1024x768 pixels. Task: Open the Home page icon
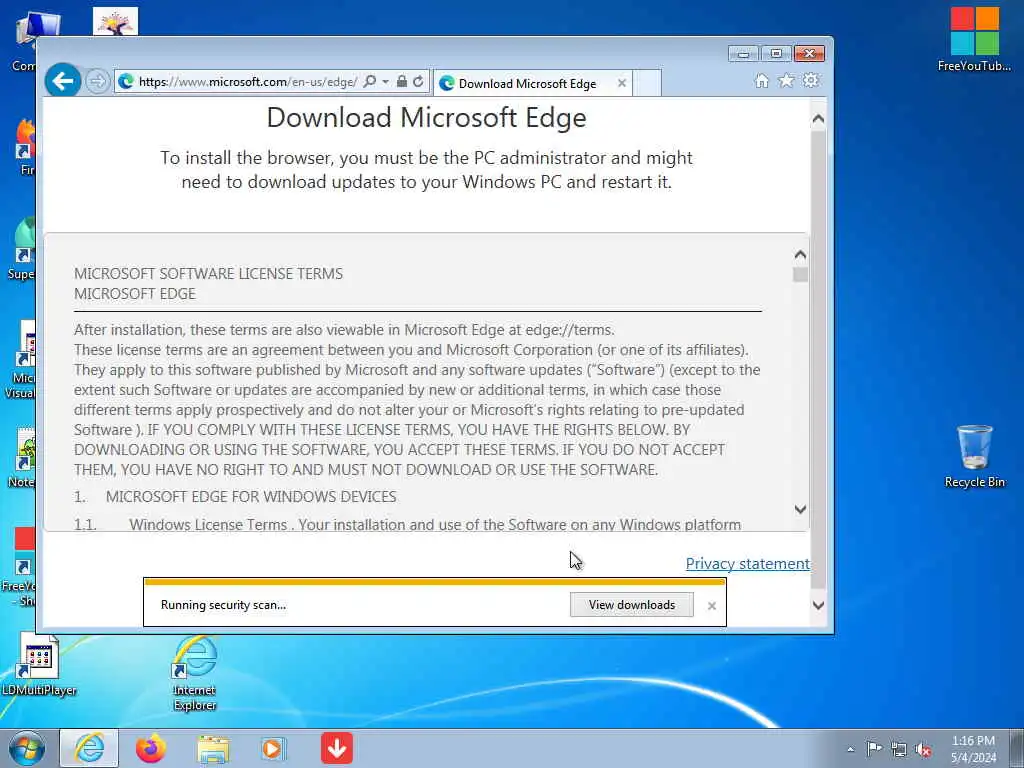(x=761, y=80)
